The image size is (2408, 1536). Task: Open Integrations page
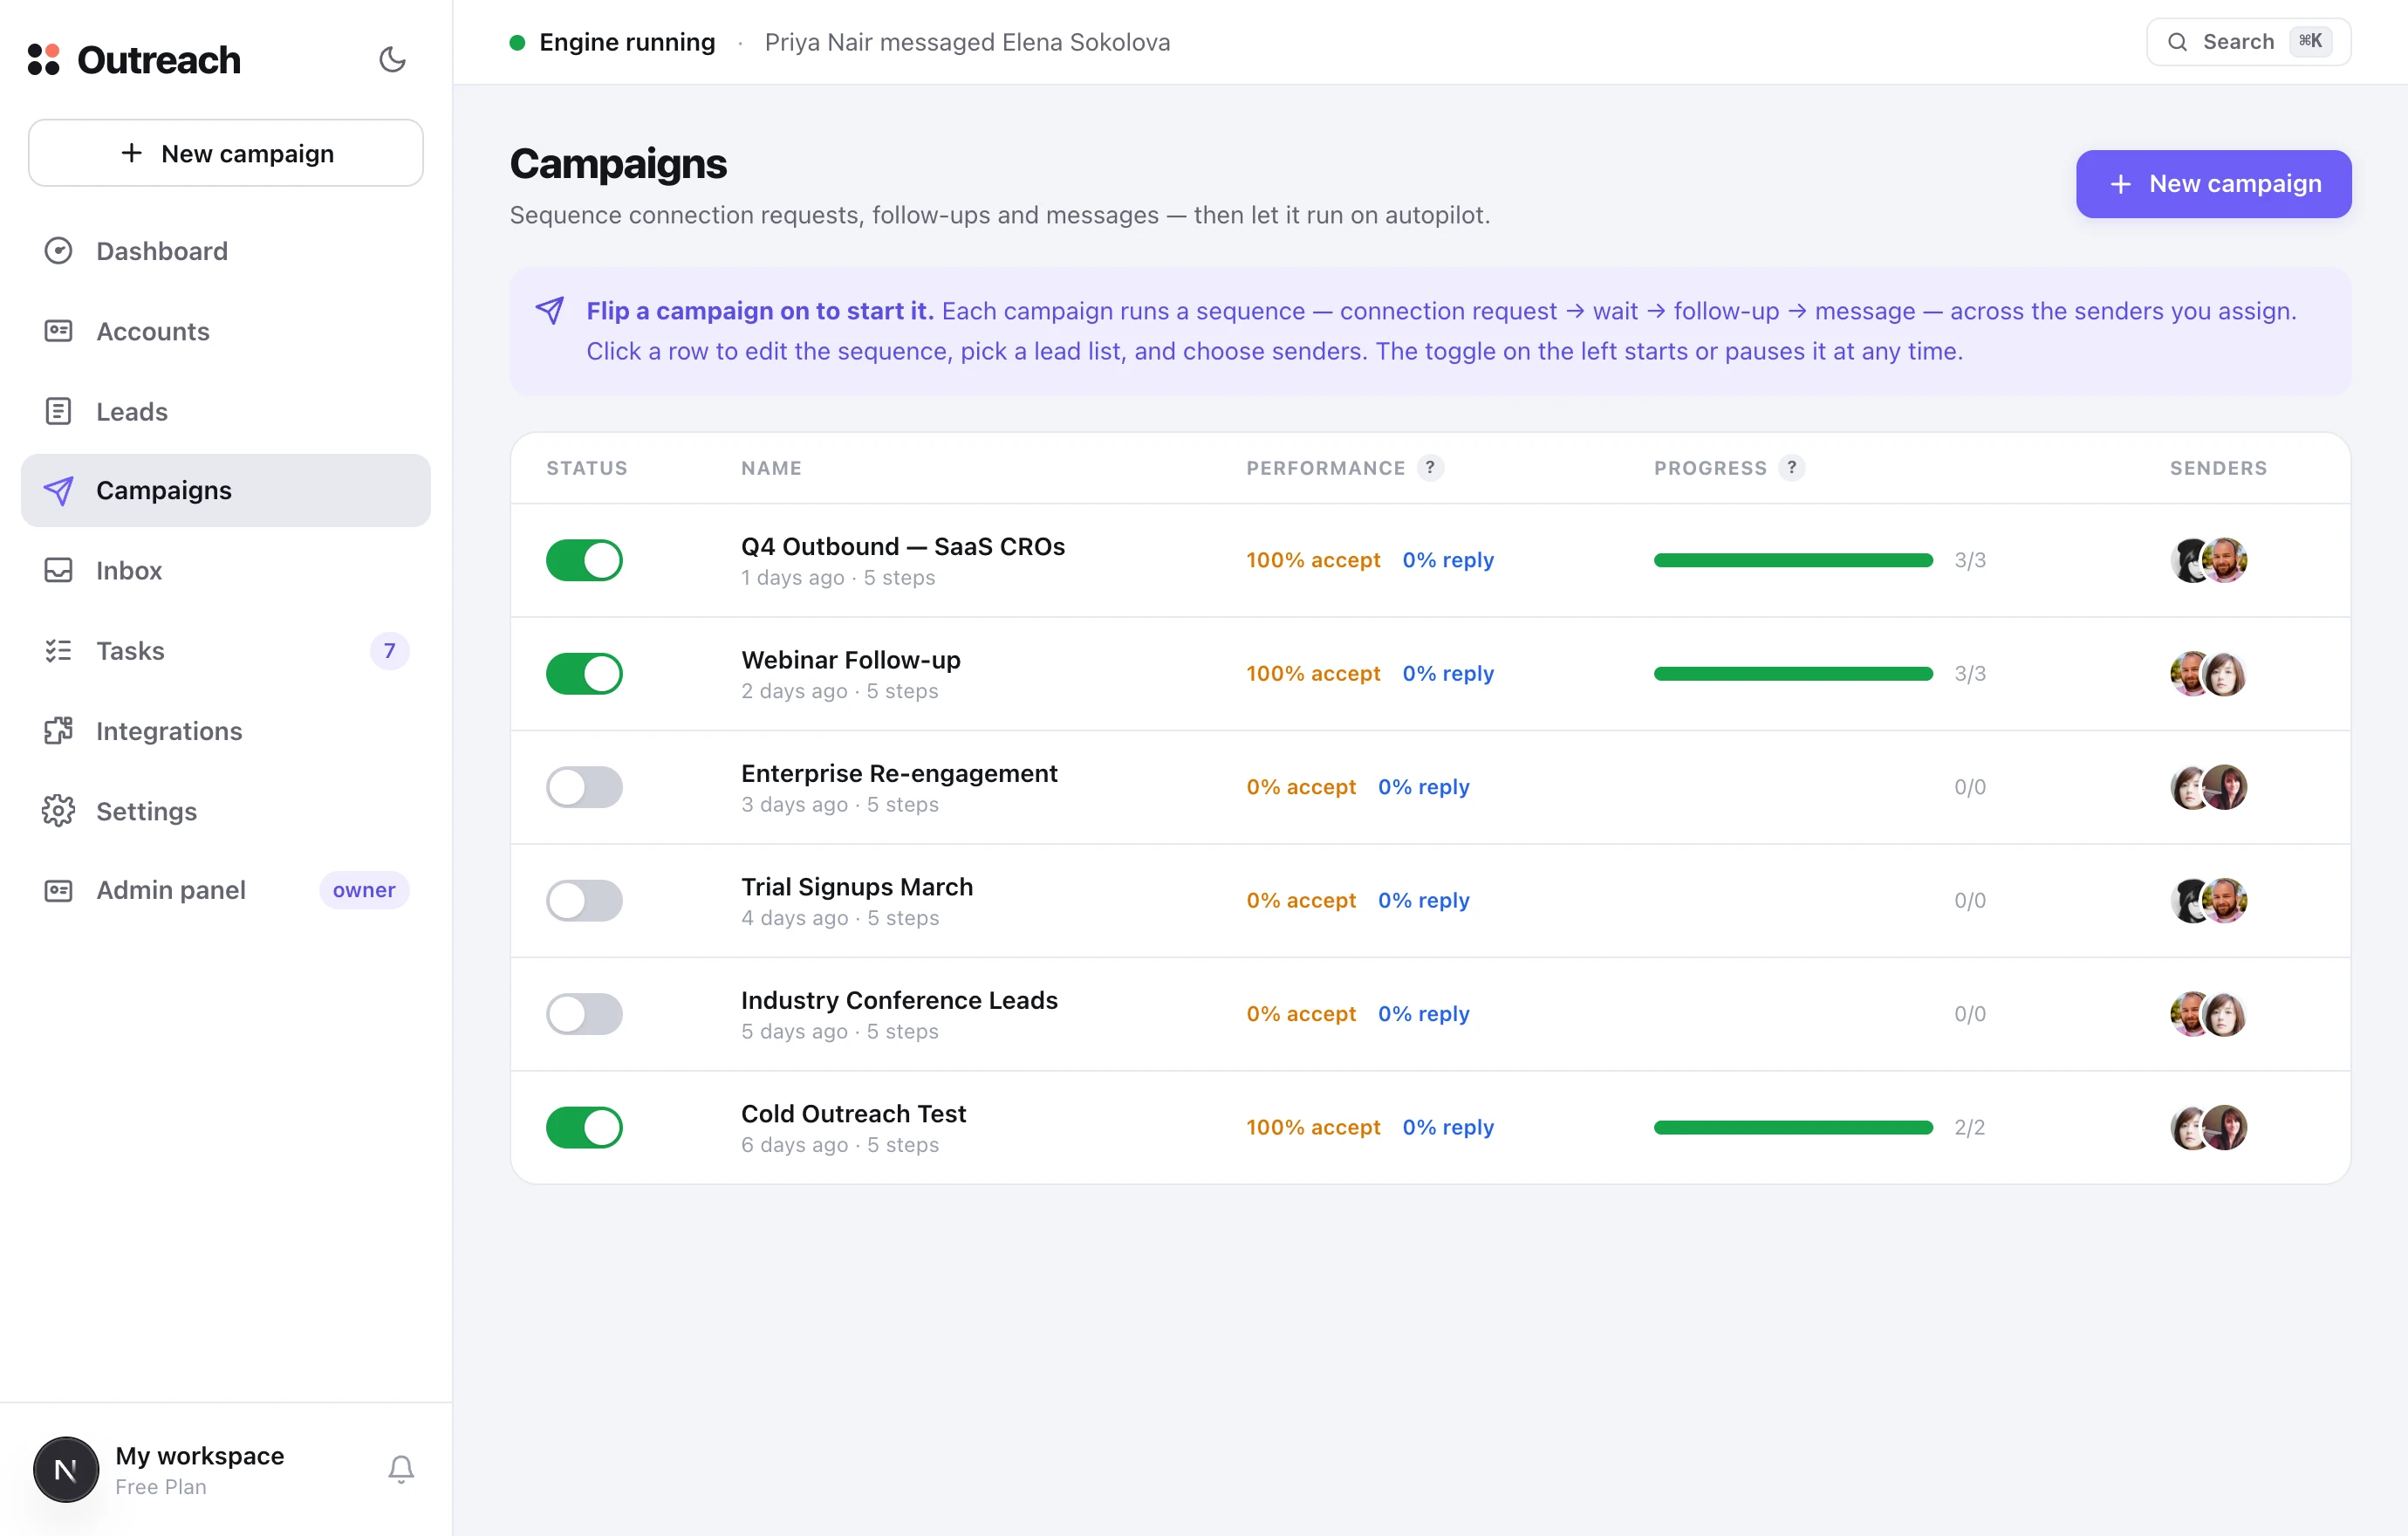[x=226, y=731]
